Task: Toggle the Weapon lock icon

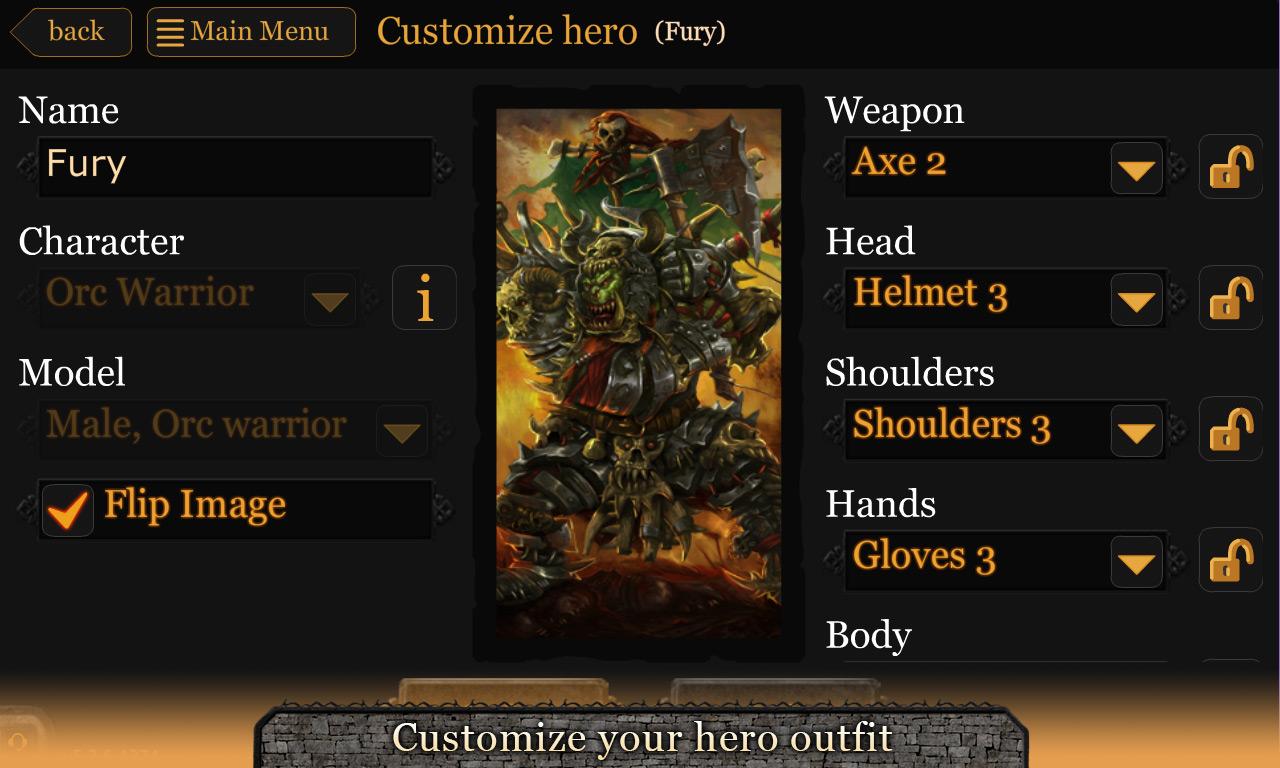Action: pyautogui.click(x=1231, y=167)
